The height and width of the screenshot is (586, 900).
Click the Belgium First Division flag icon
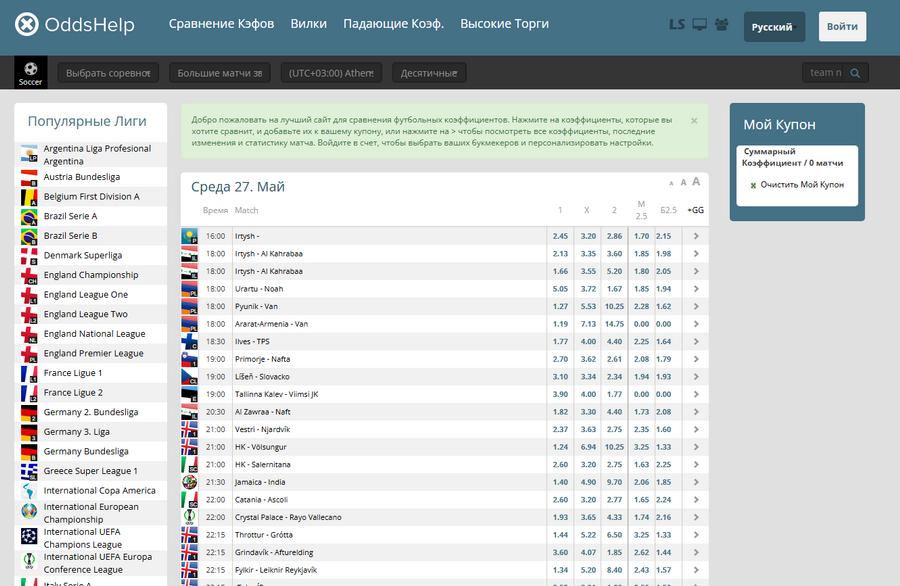(x=29, y=197)
